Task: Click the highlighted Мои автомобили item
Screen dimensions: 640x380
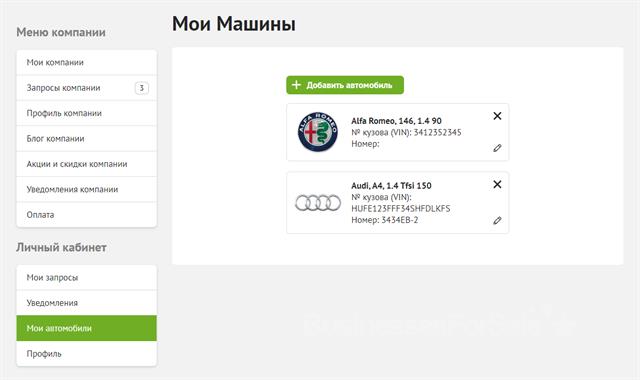Action: [x=87, y=328]
